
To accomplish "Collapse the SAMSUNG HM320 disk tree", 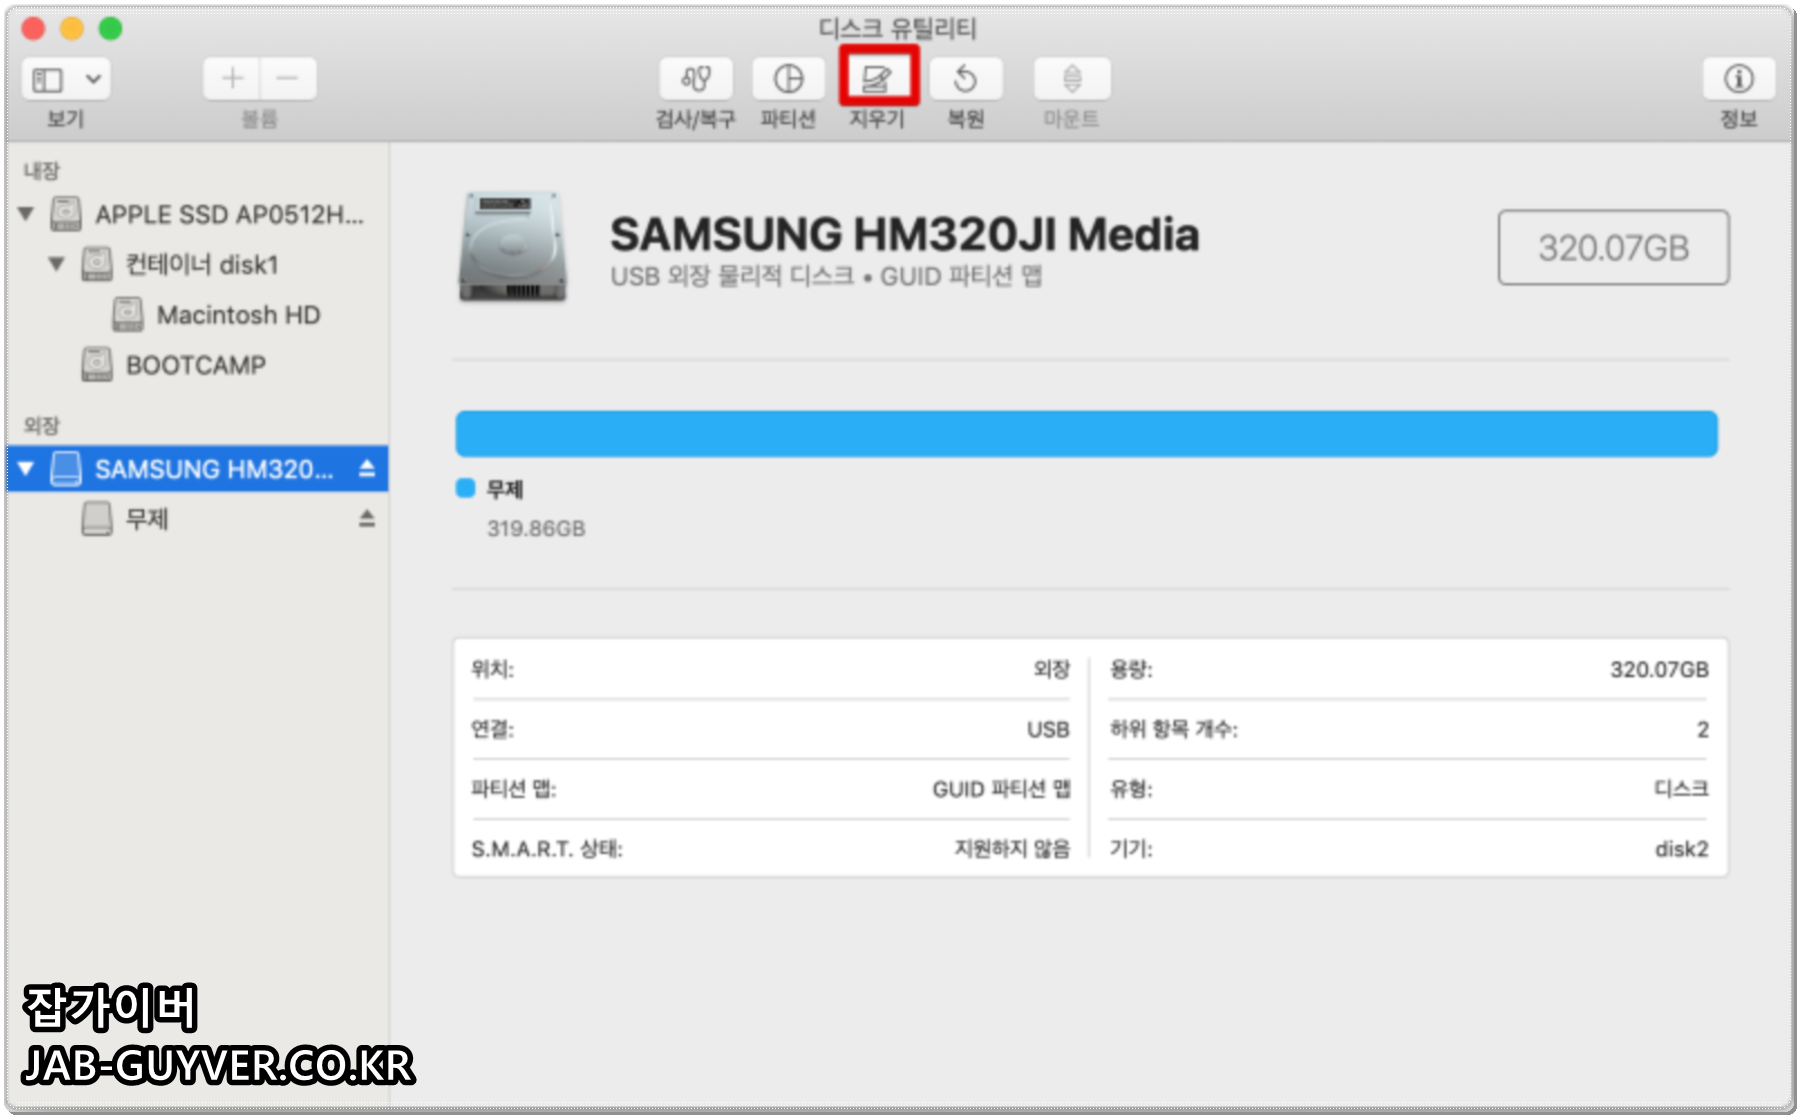I will coord(27,468).
